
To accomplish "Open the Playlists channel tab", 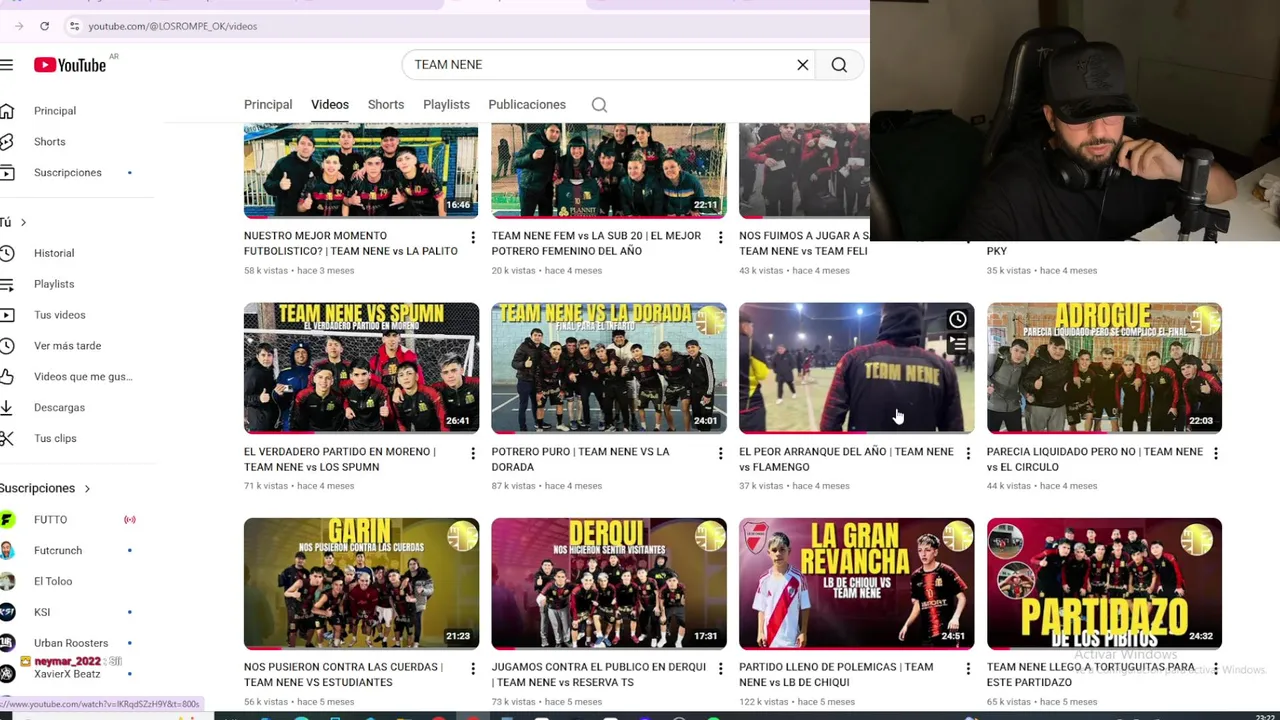I will [x=446, y=105].
